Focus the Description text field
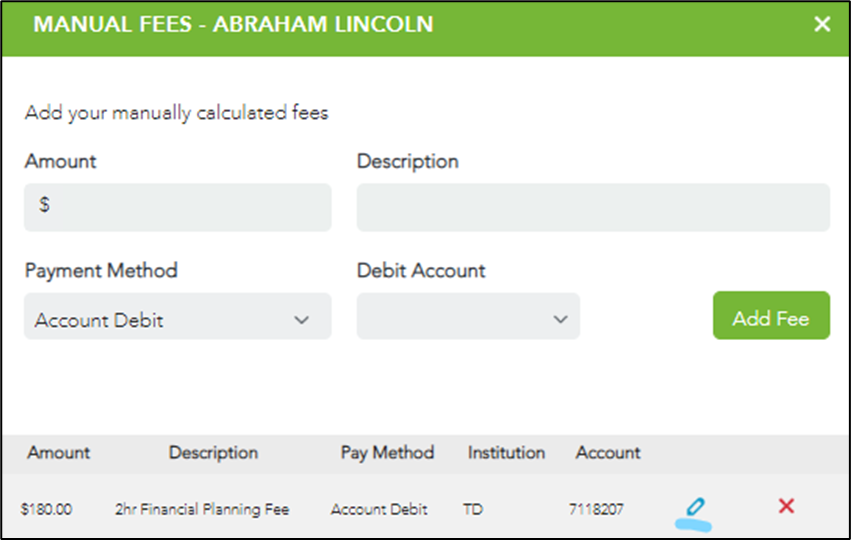851x540 pixels. click(x=593, y=207)
